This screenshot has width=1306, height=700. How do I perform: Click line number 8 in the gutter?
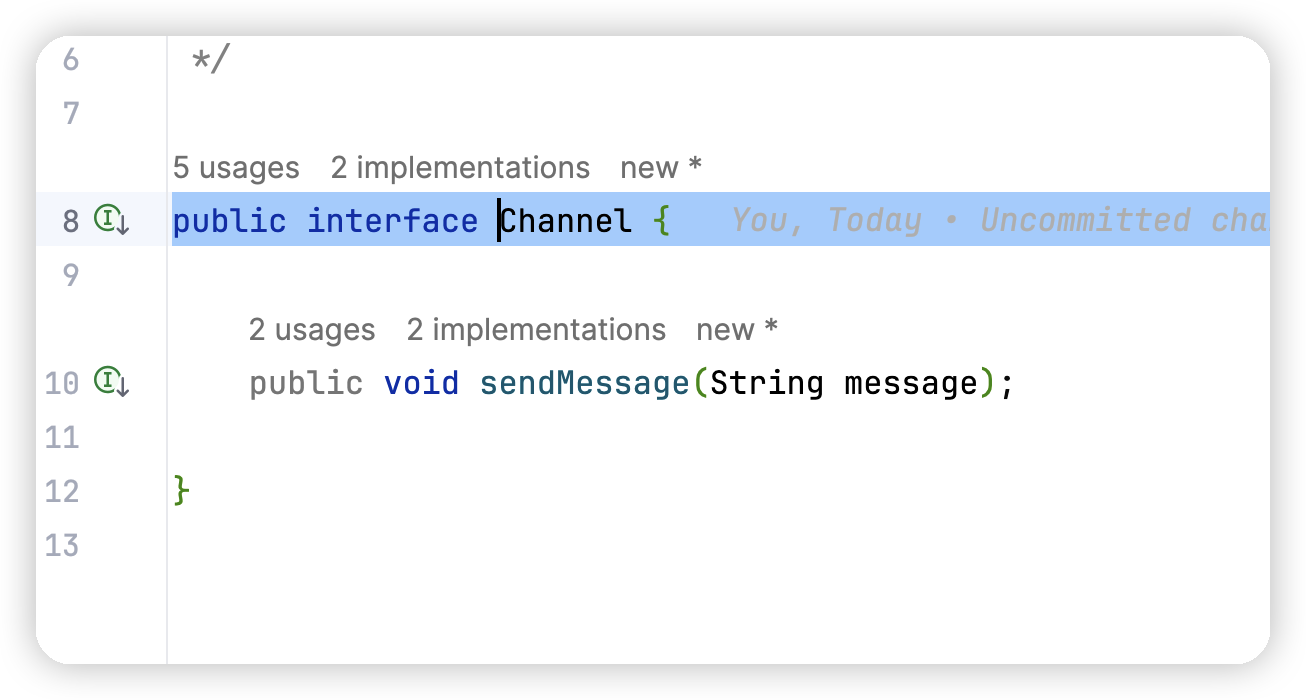(x=70, y=220)
